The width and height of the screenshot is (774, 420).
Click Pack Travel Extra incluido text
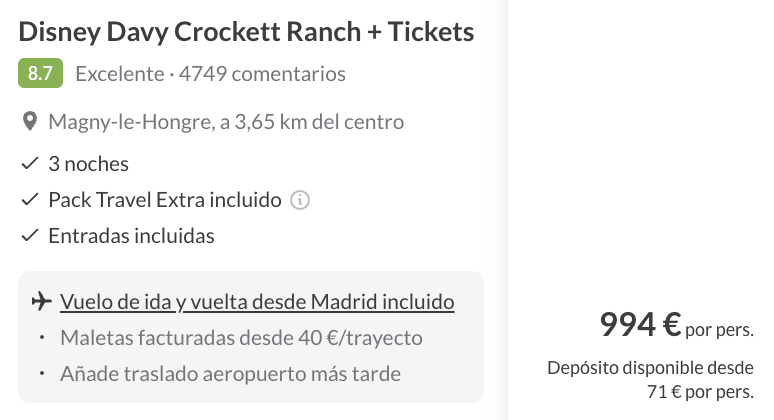(165, 200)
